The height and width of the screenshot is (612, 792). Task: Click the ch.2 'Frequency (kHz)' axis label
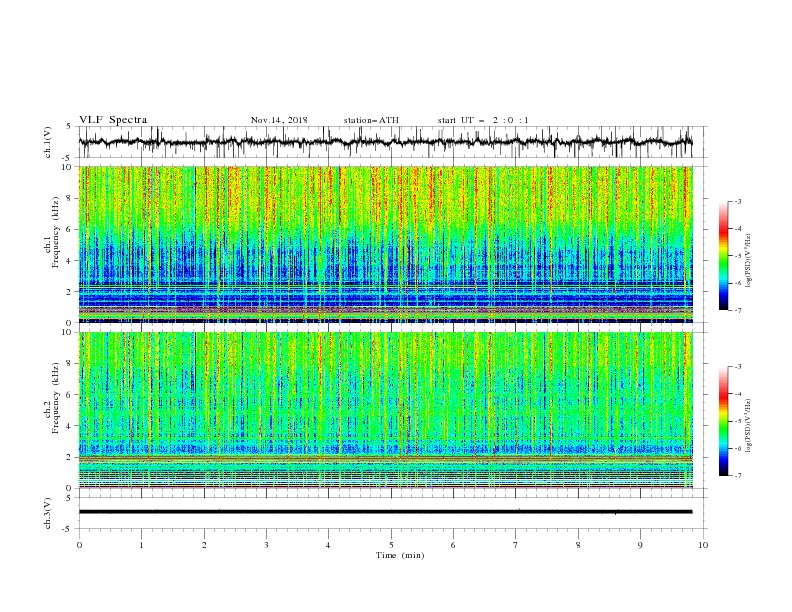tap(56, 397)
